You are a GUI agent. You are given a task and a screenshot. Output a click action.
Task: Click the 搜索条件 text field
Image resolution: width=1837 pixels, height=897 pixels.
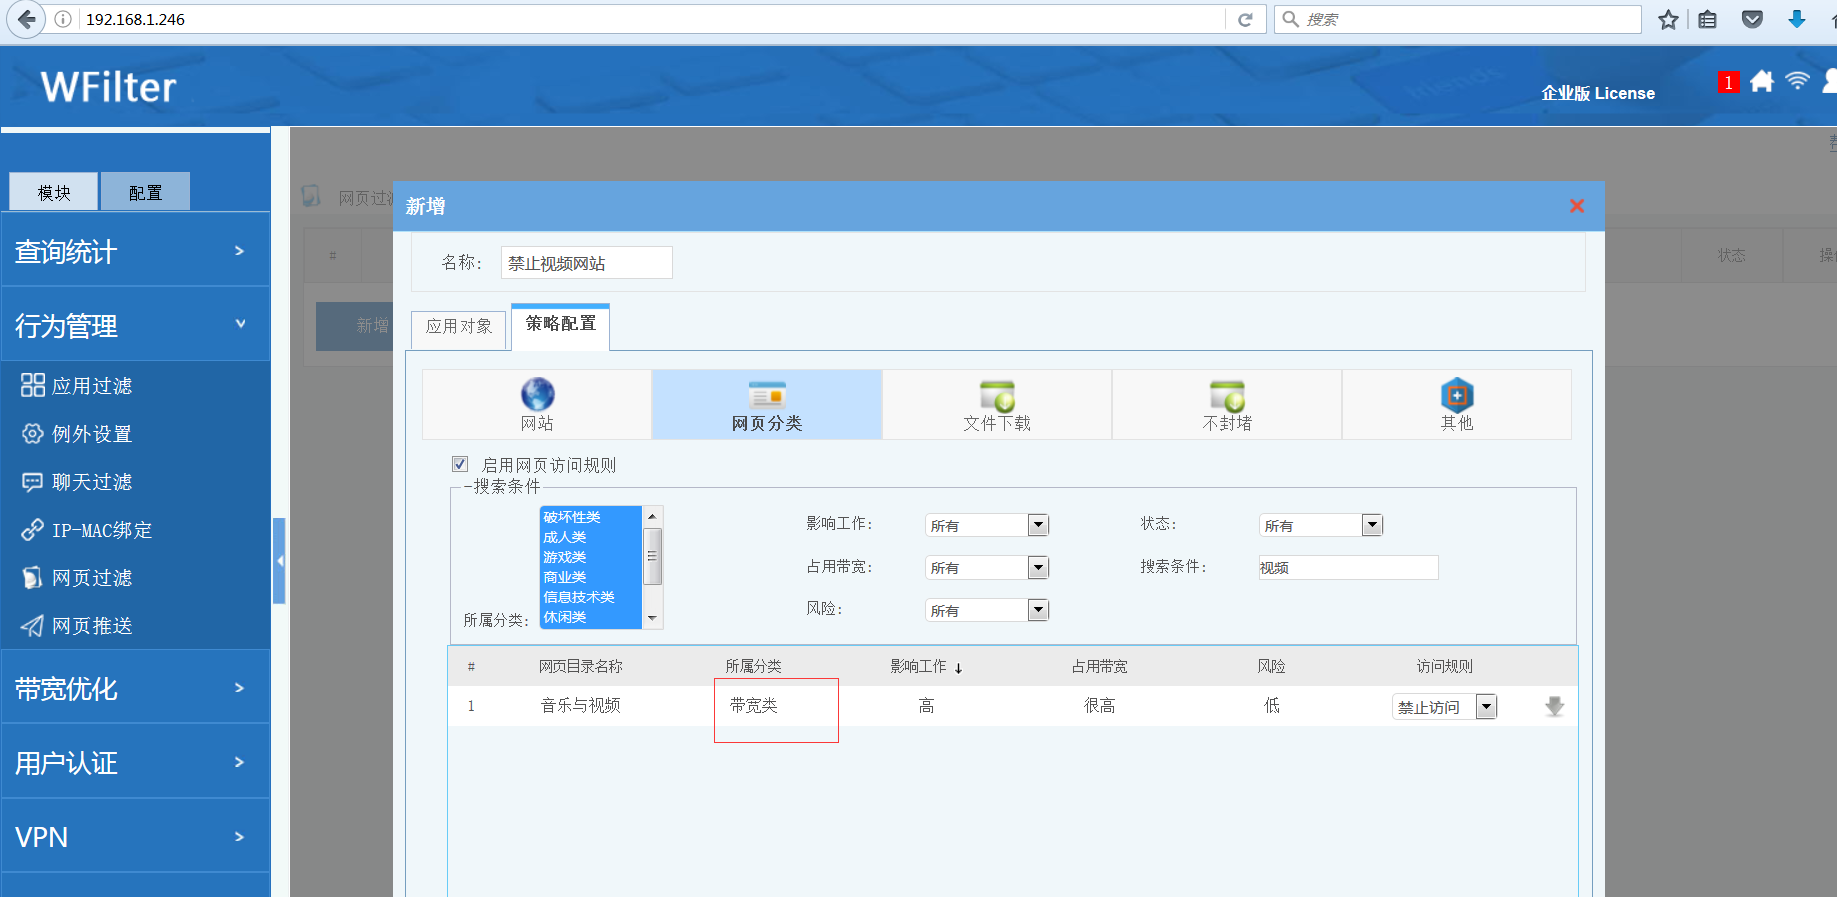coord(1347,568)
